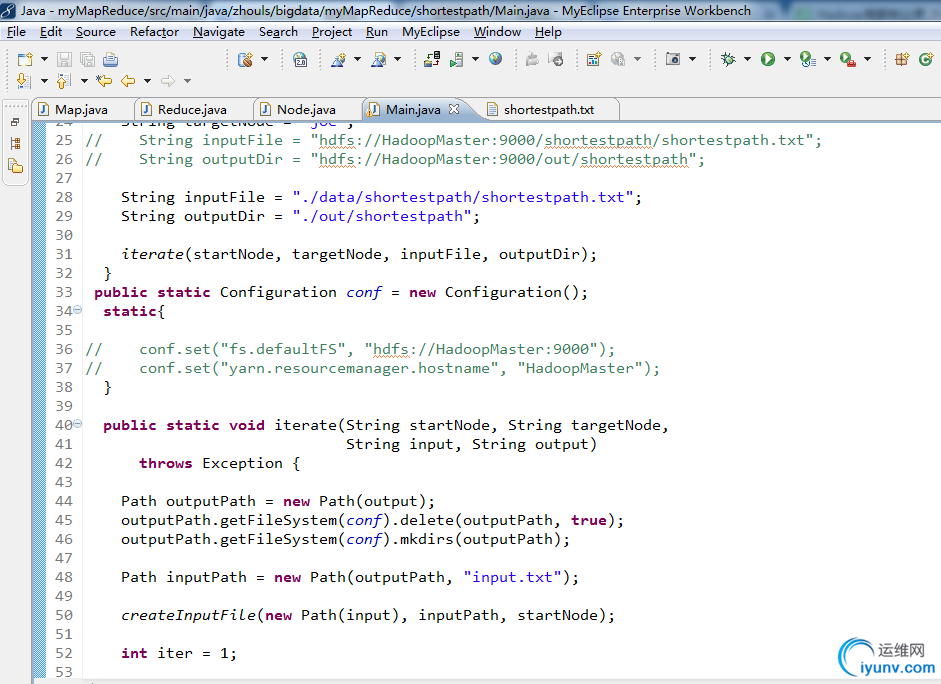Viewport: 941px width, 684px height.
Task: Click the Restore view icon in left sidebar
Action: 15,122
